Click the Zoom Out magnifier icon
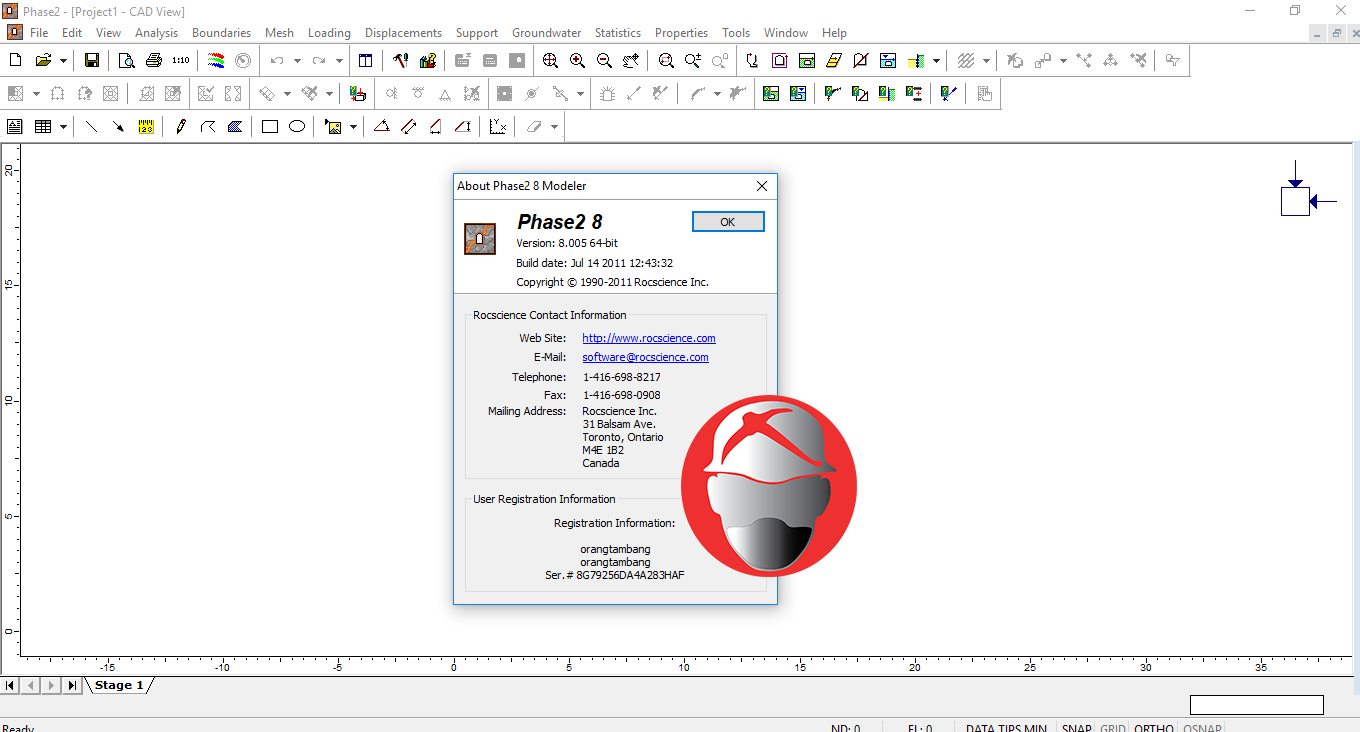The width and height of the screenshot is (1360, 732). click(605, 60)
